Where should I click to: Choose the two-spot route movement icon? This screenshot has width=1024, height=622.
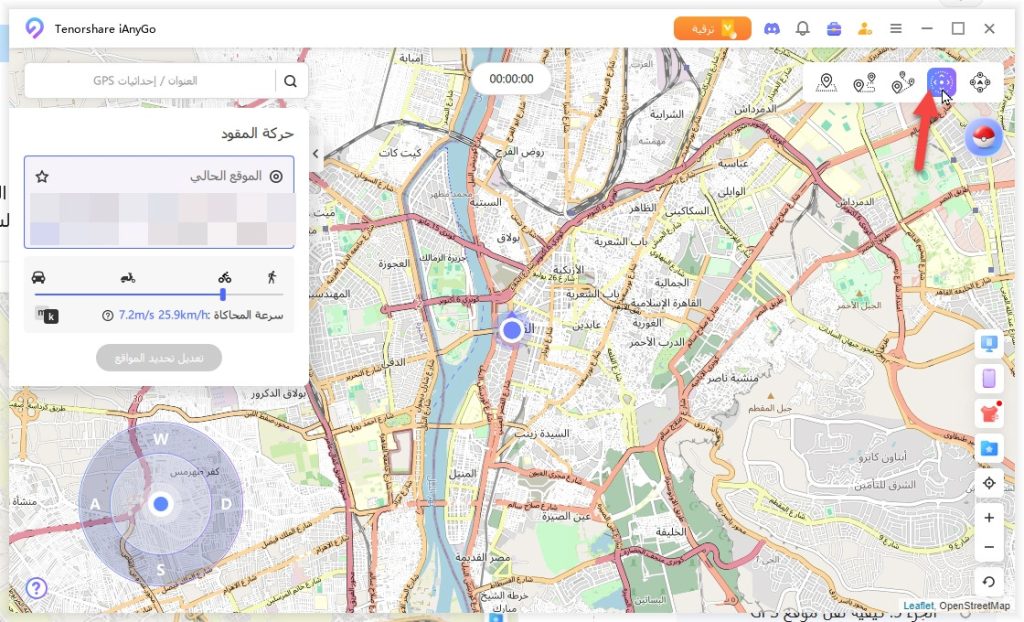pos(864,82)
